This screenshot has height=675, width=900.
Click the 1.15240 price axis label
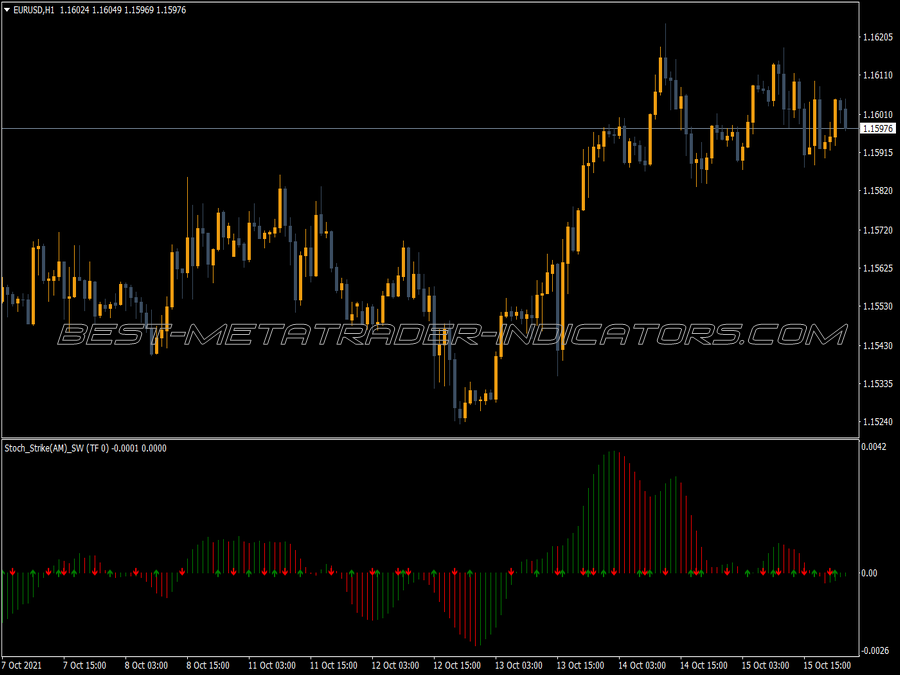[x=878, y=422]
